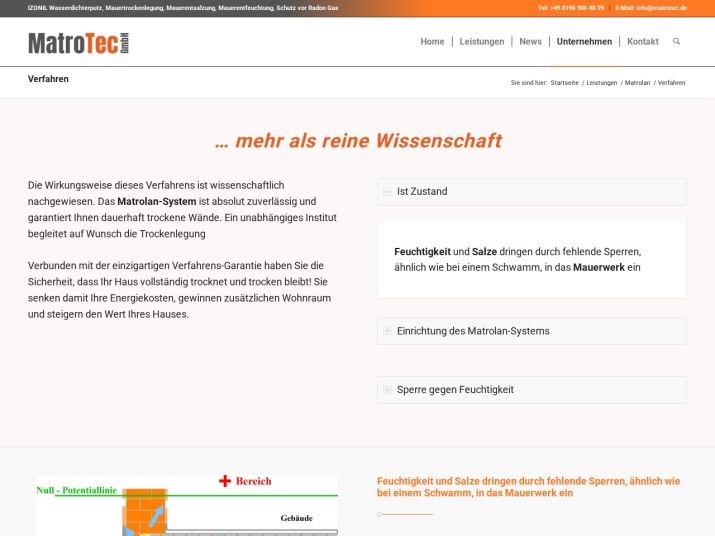The height and width of the screenshot is (536, 715).
Task: Click the Null-Potentiallinie diagram image
Action: [187, 505]
